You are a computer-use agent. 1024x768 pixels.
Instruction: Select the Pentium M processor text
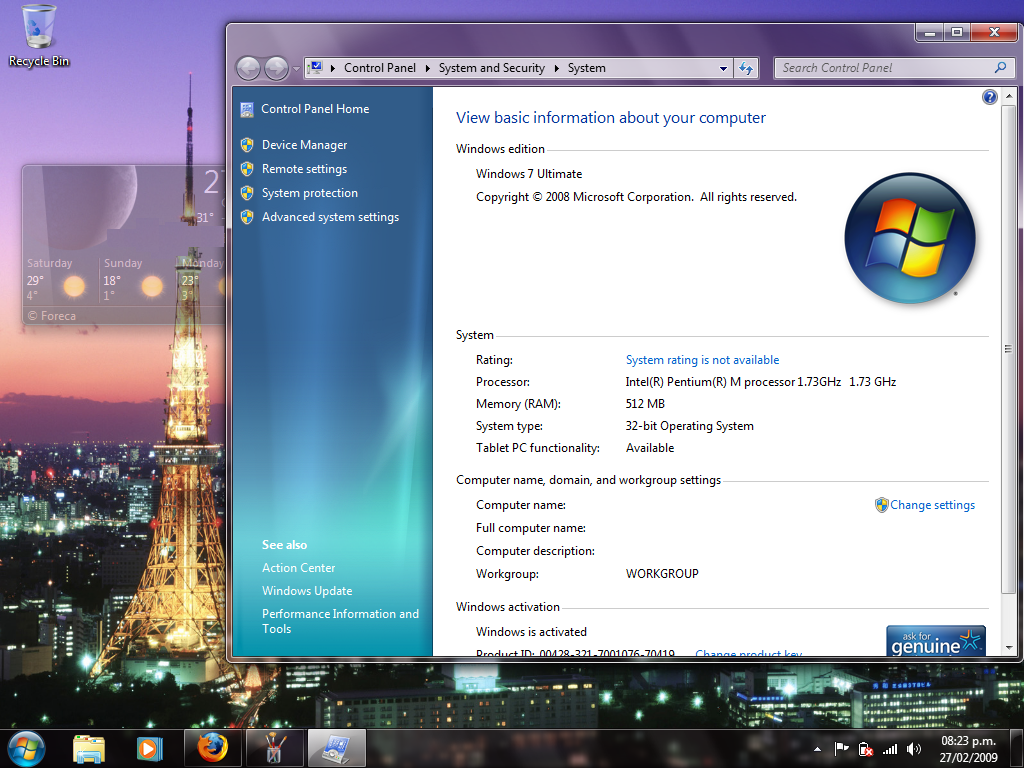click(x=761, y=382)
